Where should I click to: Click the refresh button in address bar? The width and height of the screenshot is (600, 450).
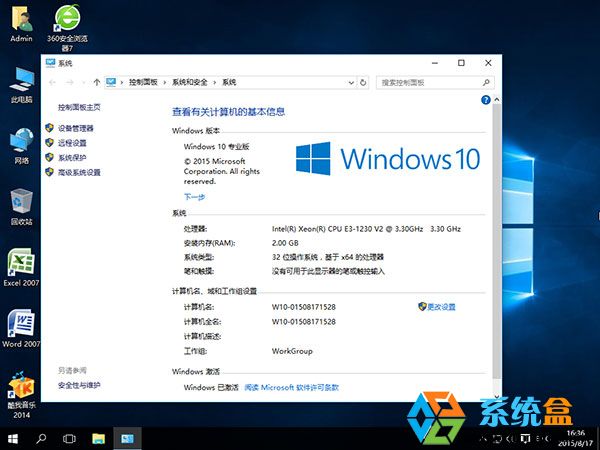[363, 82]
